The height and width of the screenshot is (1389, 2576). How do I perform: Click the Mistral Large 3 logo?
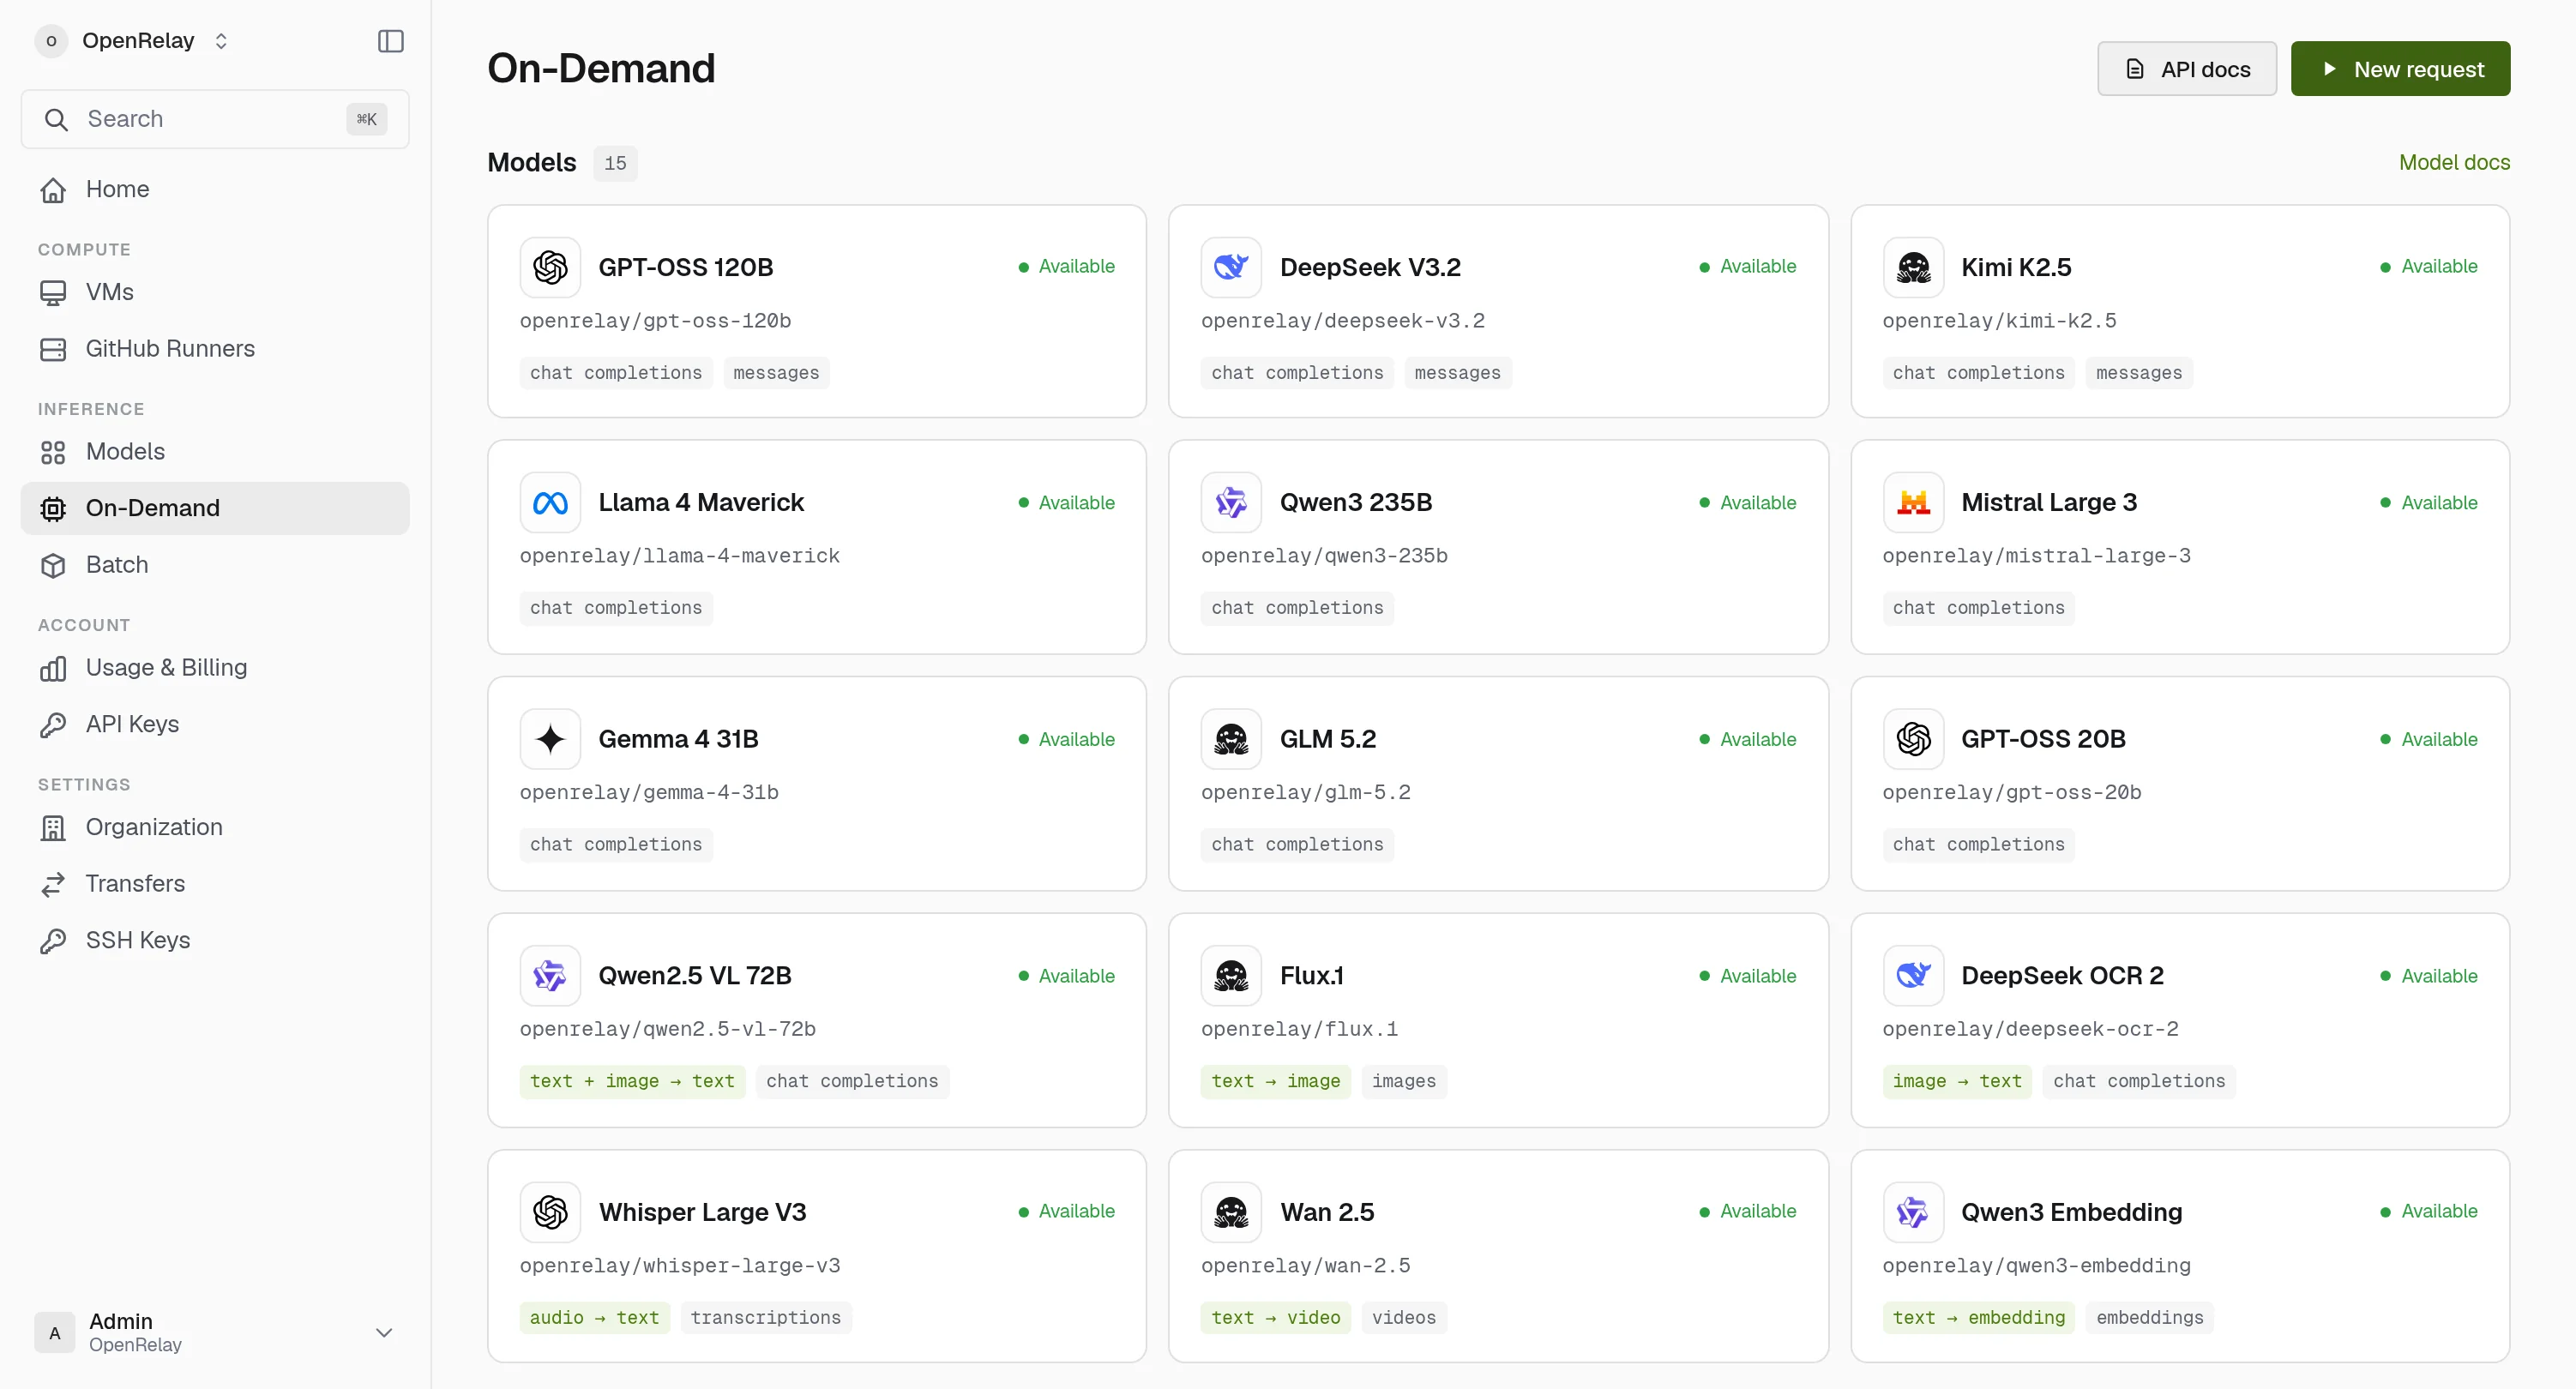1913,503
